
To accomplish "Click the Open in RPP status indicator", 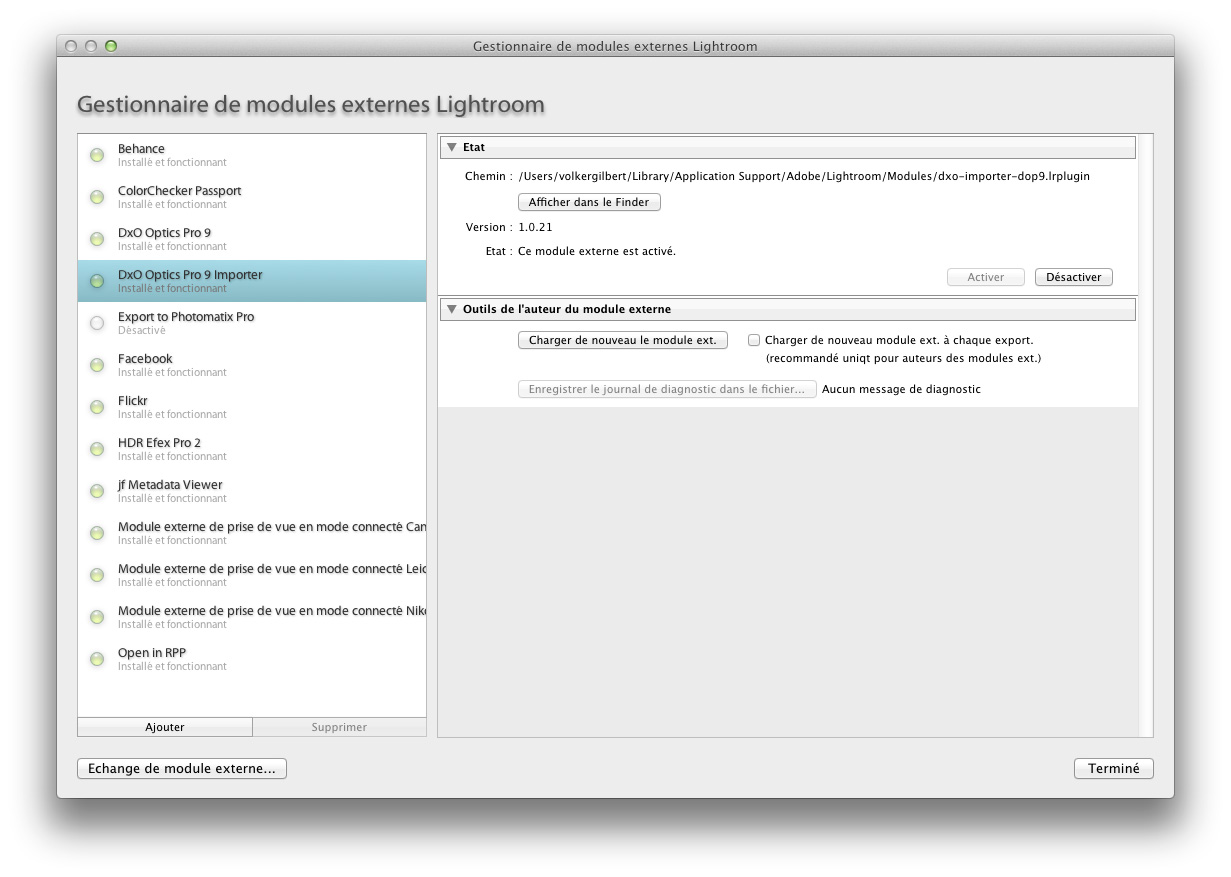I will click(97, 659).
